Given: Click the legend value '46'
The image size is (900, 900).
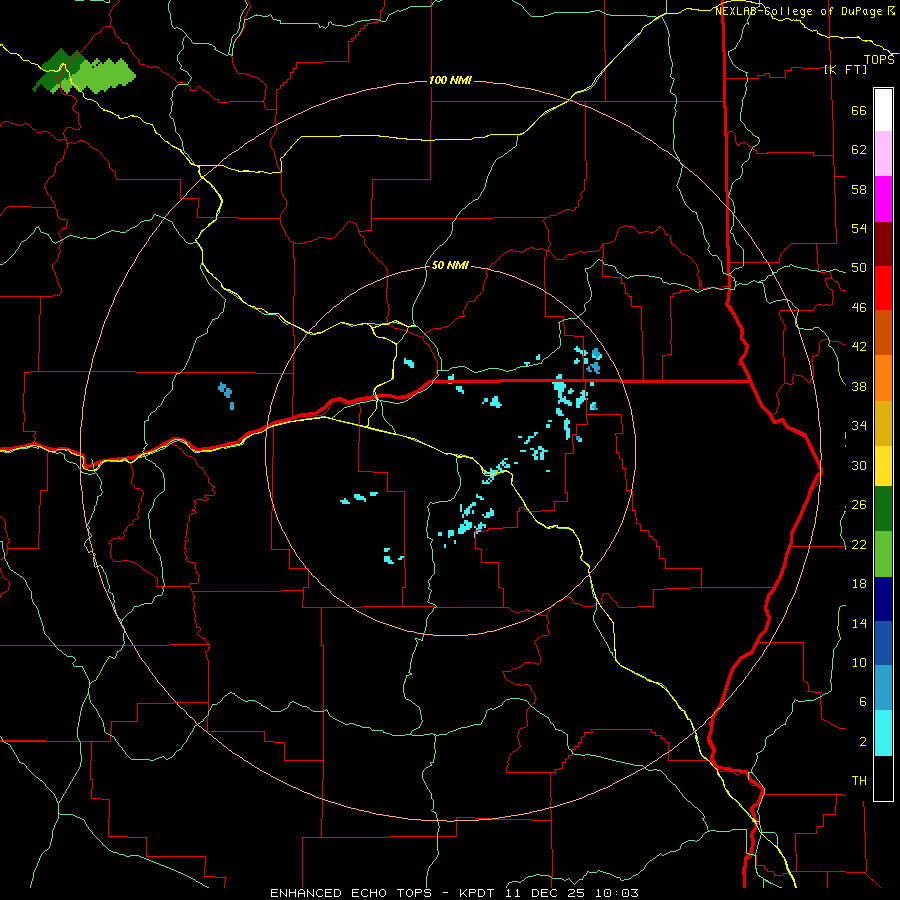Looking at the screenshot, I should [x=859, y=308].
